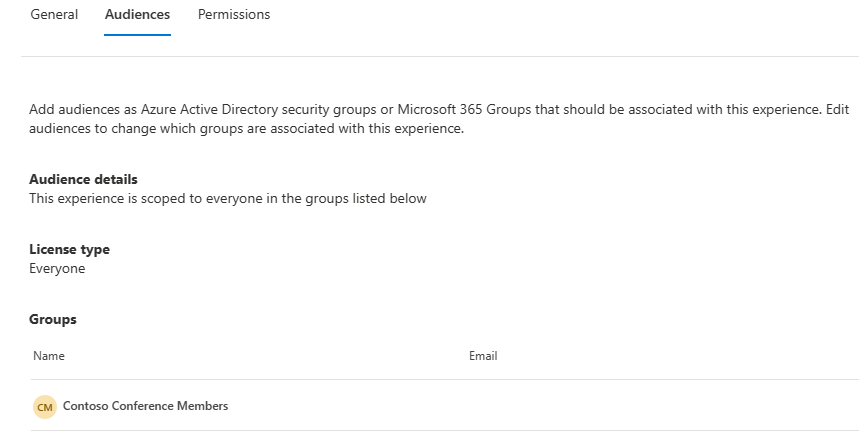The image size is (859, 431).
Task: Click the Name column header
Action: point(49,356)
